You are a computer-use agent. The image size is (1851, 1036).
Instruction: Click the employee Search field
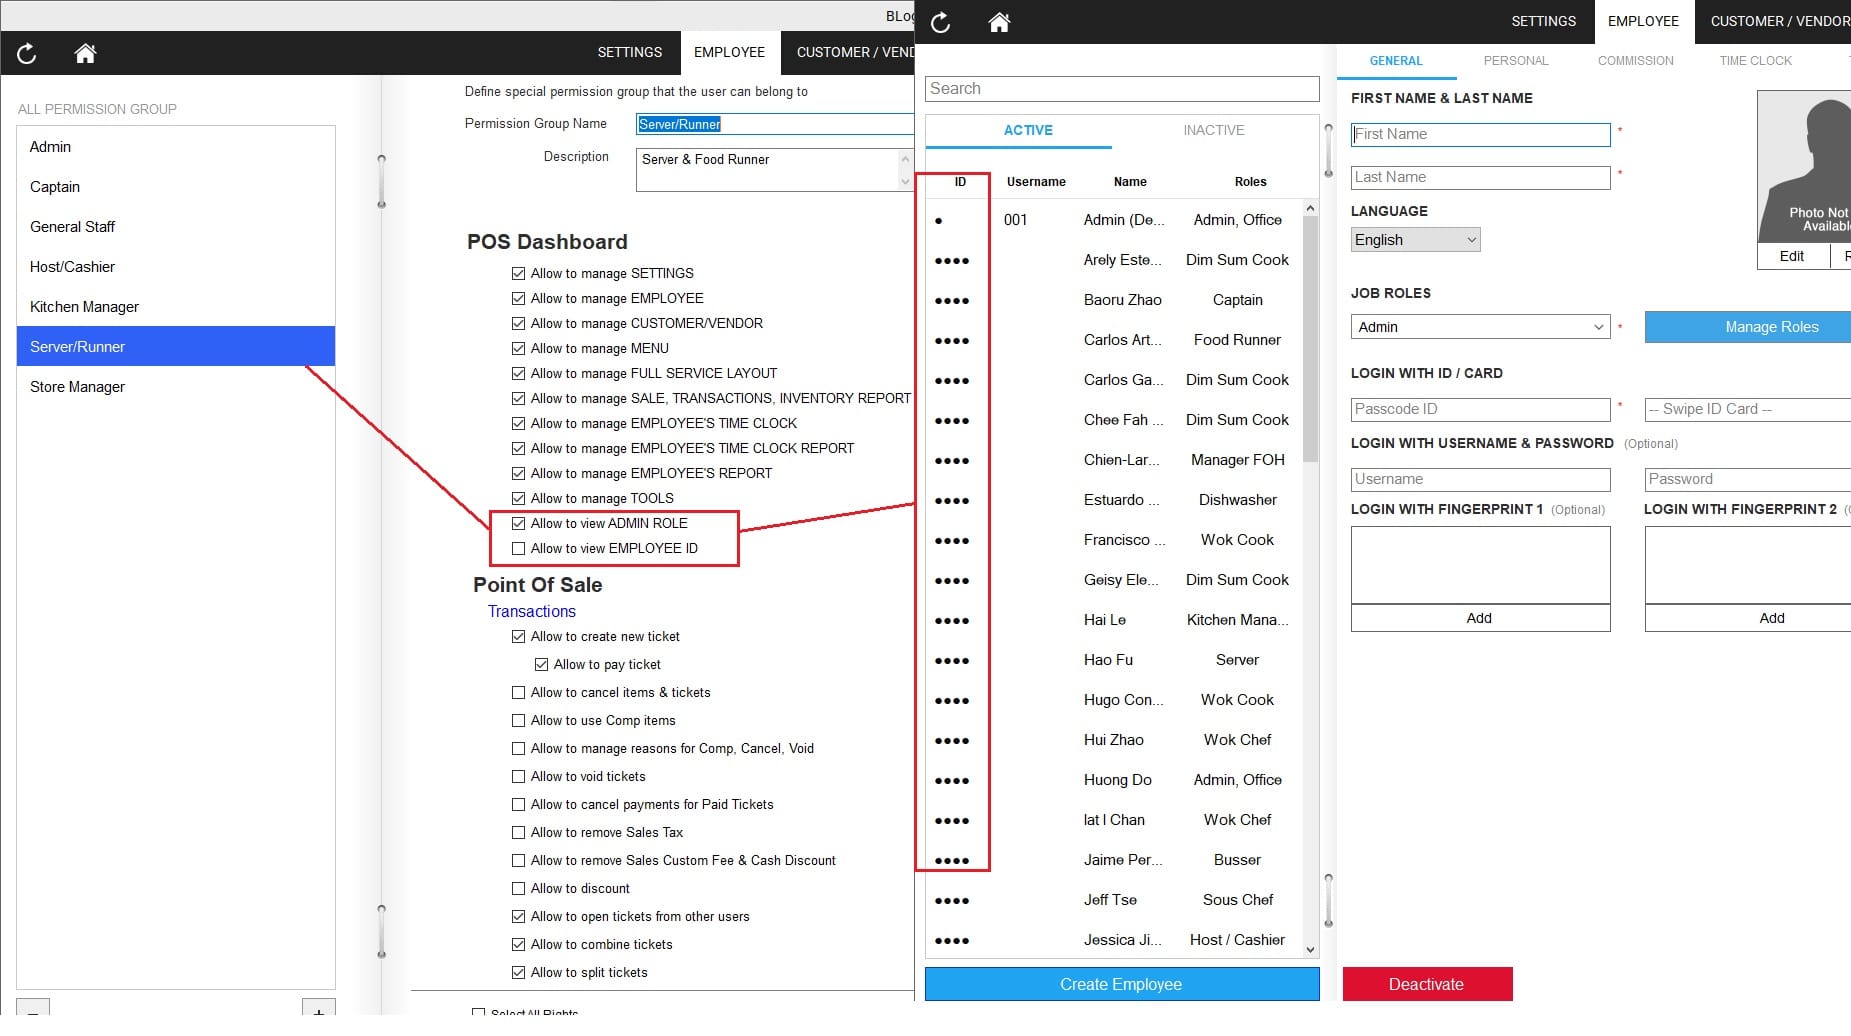(x=1121, y=89)
